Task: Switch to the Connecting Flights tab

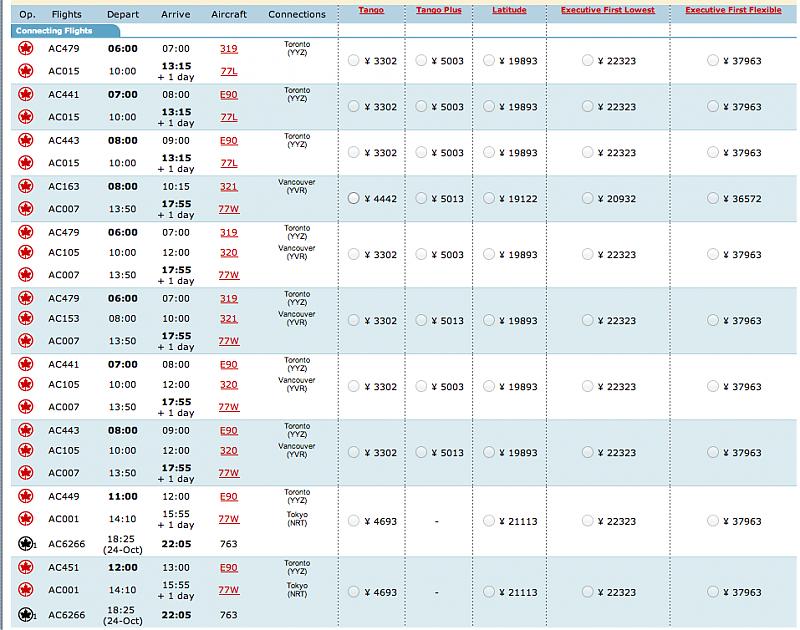Action: click(x=65, y=31)
